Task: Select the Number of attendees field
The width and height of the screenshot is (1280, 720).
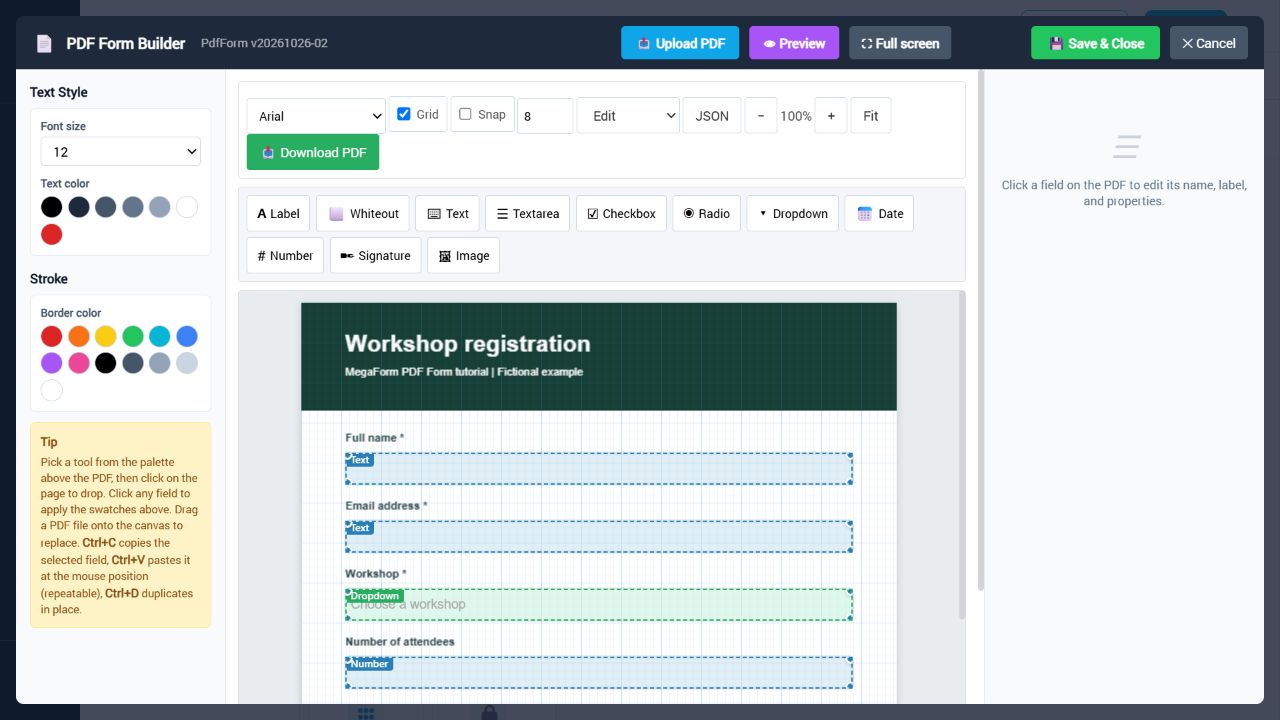Action: [599, 673]
